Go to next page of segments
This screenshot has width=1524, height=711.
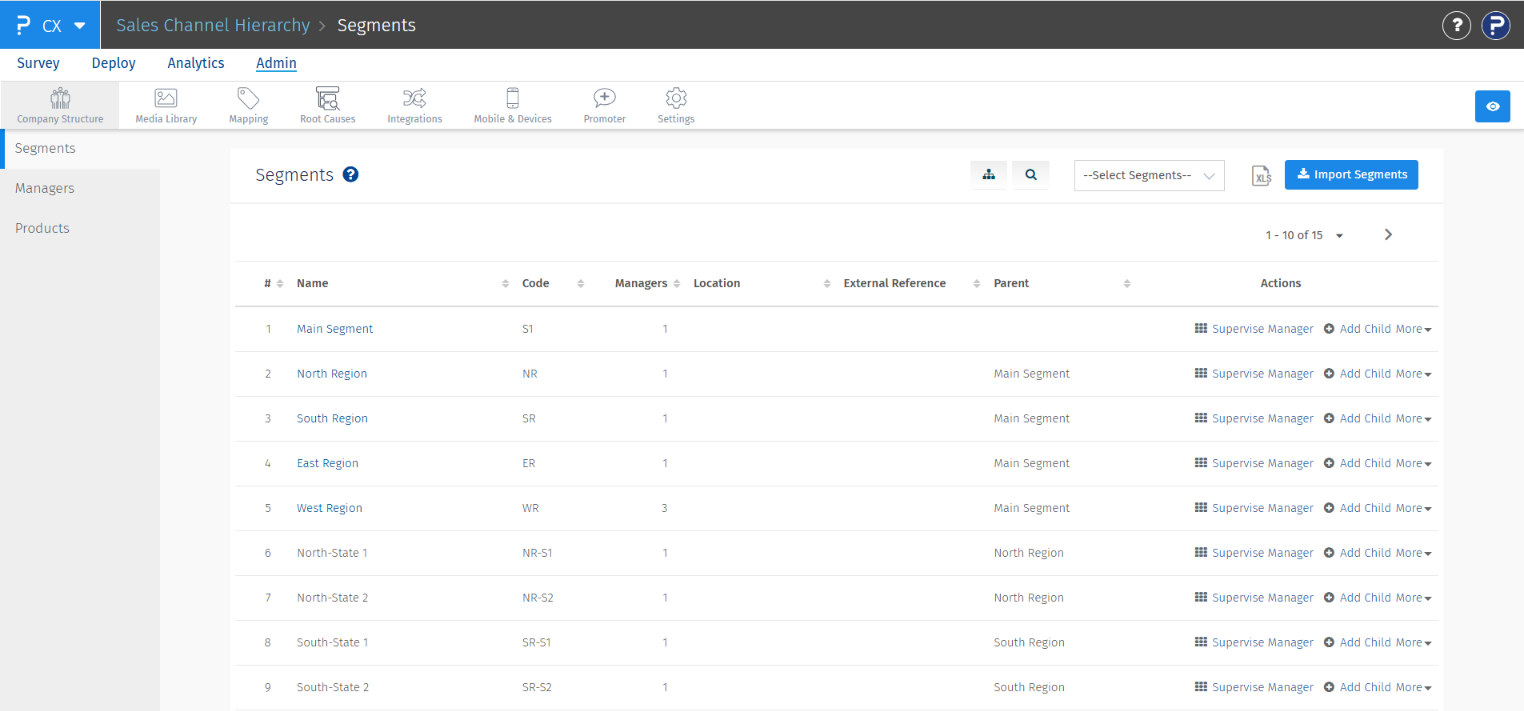coord(1388,235)
